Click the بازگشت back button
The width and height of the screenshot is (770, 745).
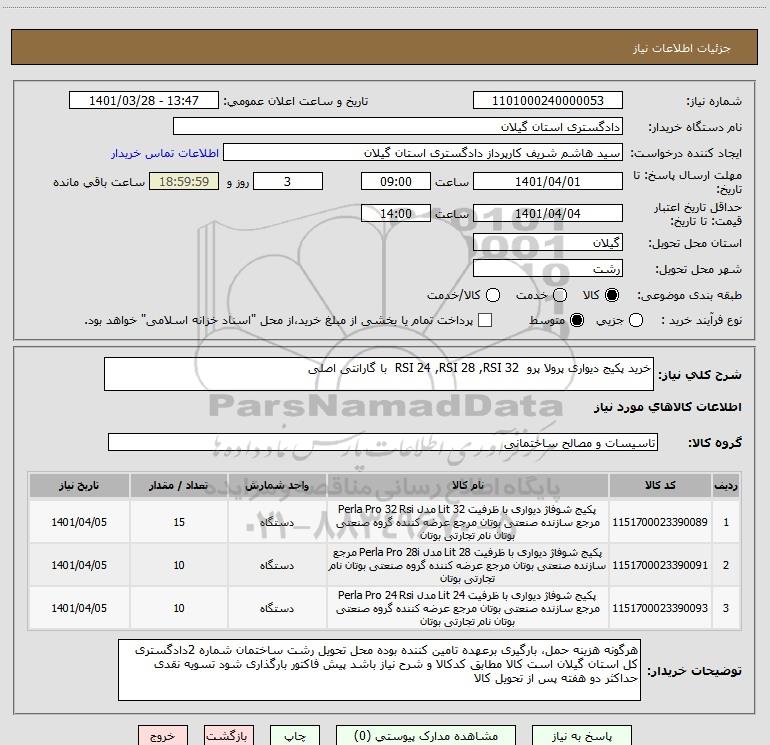tap(229, 736)
